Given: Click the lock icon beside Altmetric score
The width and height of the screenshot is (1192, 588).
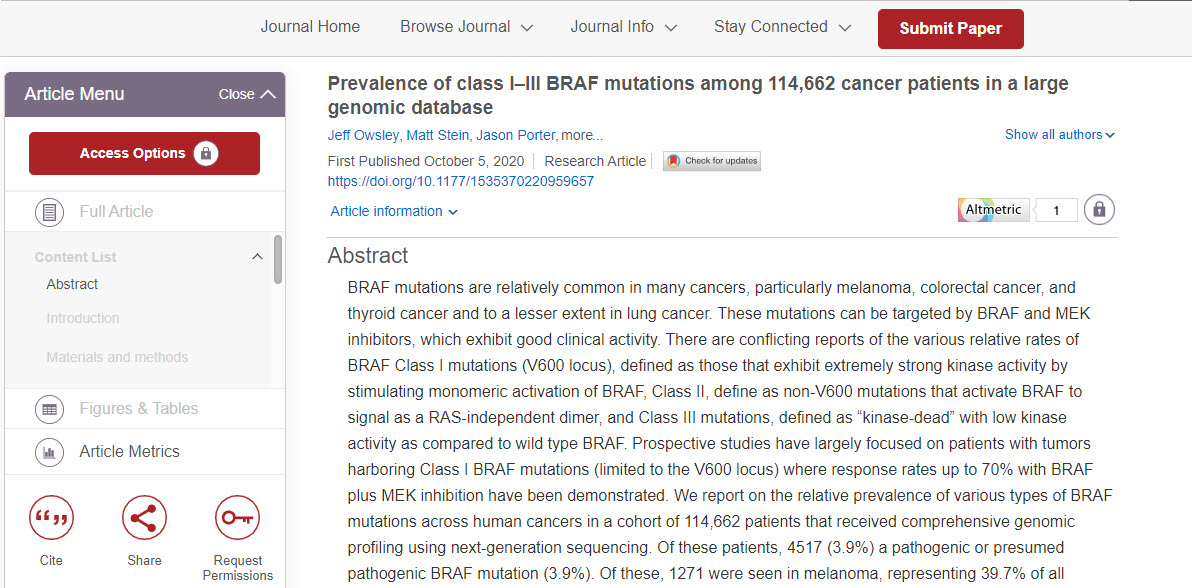Looking at the screenshot, I should pyautogui.click(x=1099, y=209).
